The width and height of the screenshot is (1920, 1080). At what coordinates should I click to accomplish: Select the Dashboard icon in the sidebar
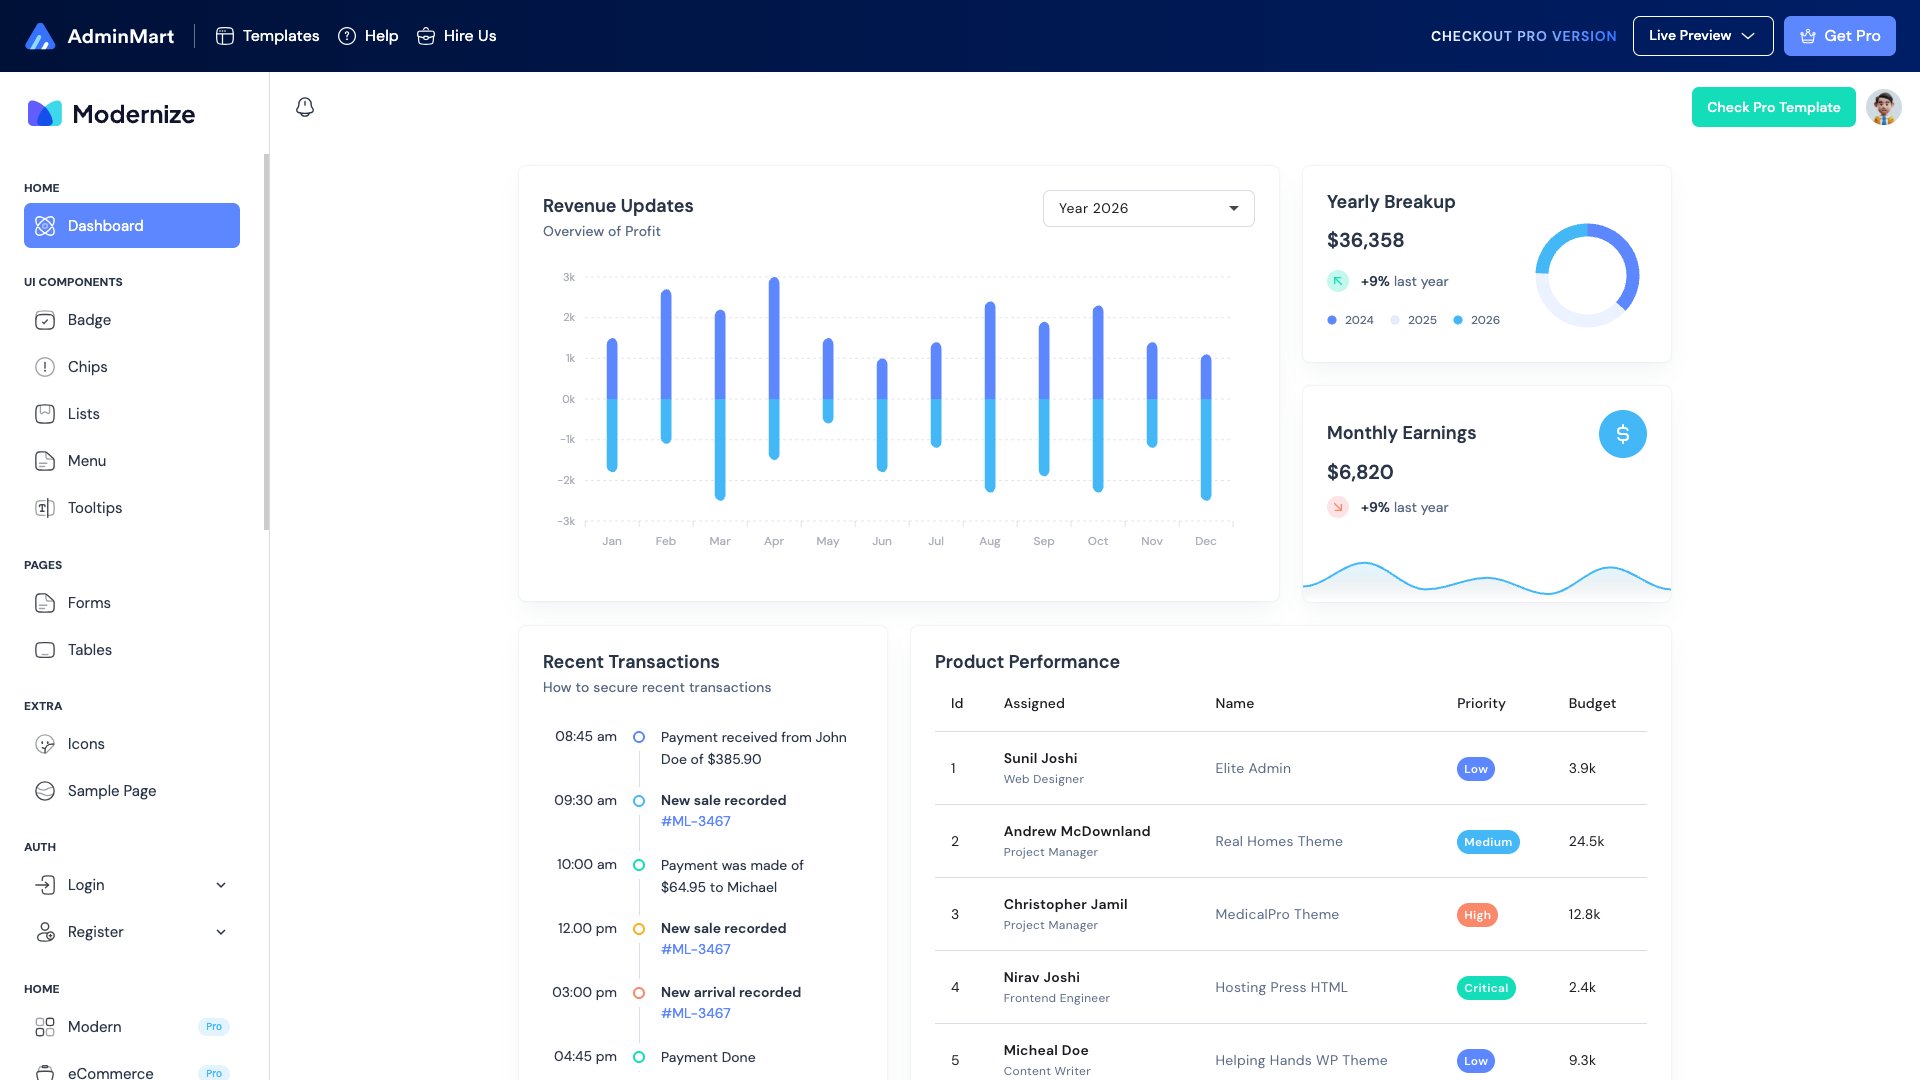tap(46, 226)
